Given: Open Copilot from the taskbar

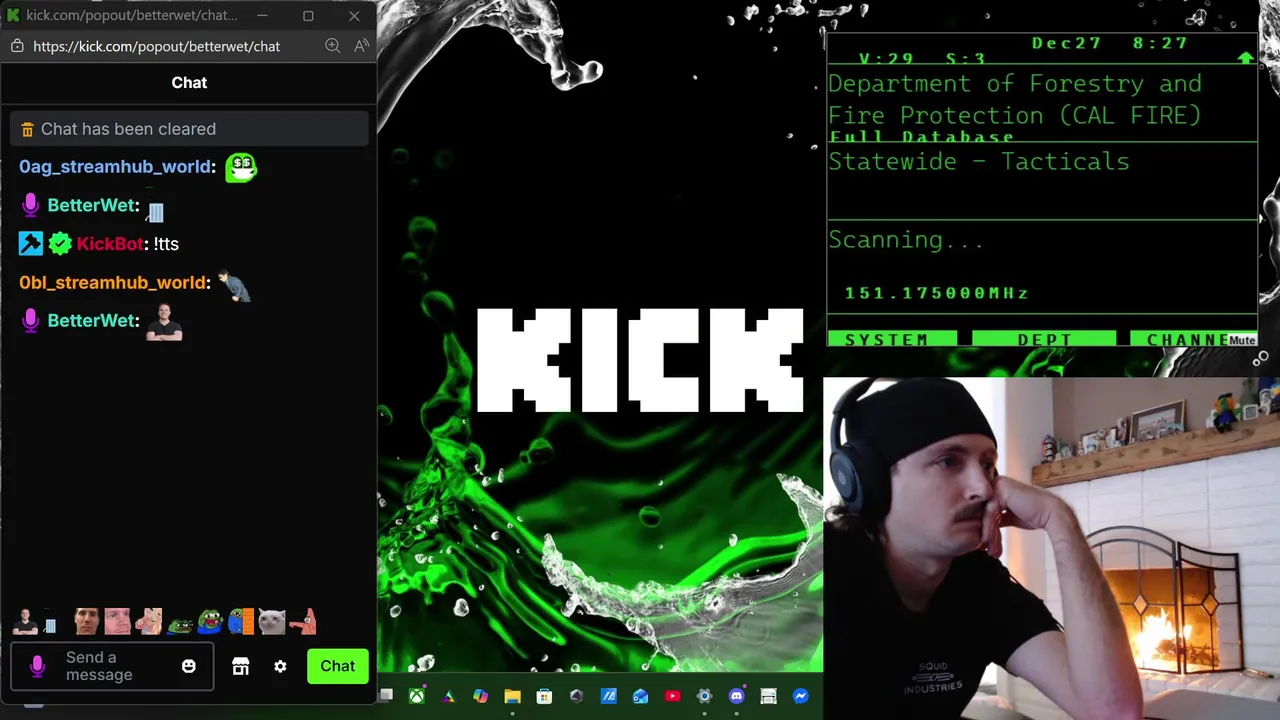Looking at the screenshot, I should (x=480, y=696).
